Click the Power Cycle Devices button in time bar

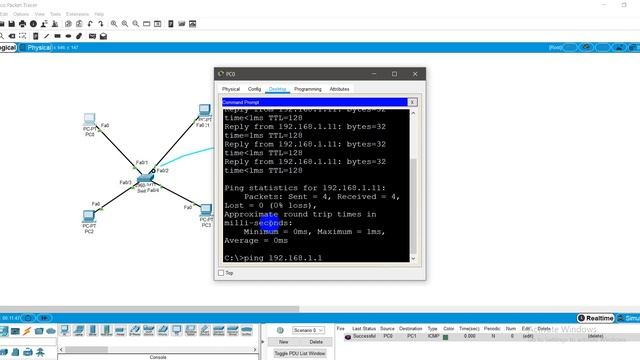click(28, 318)
